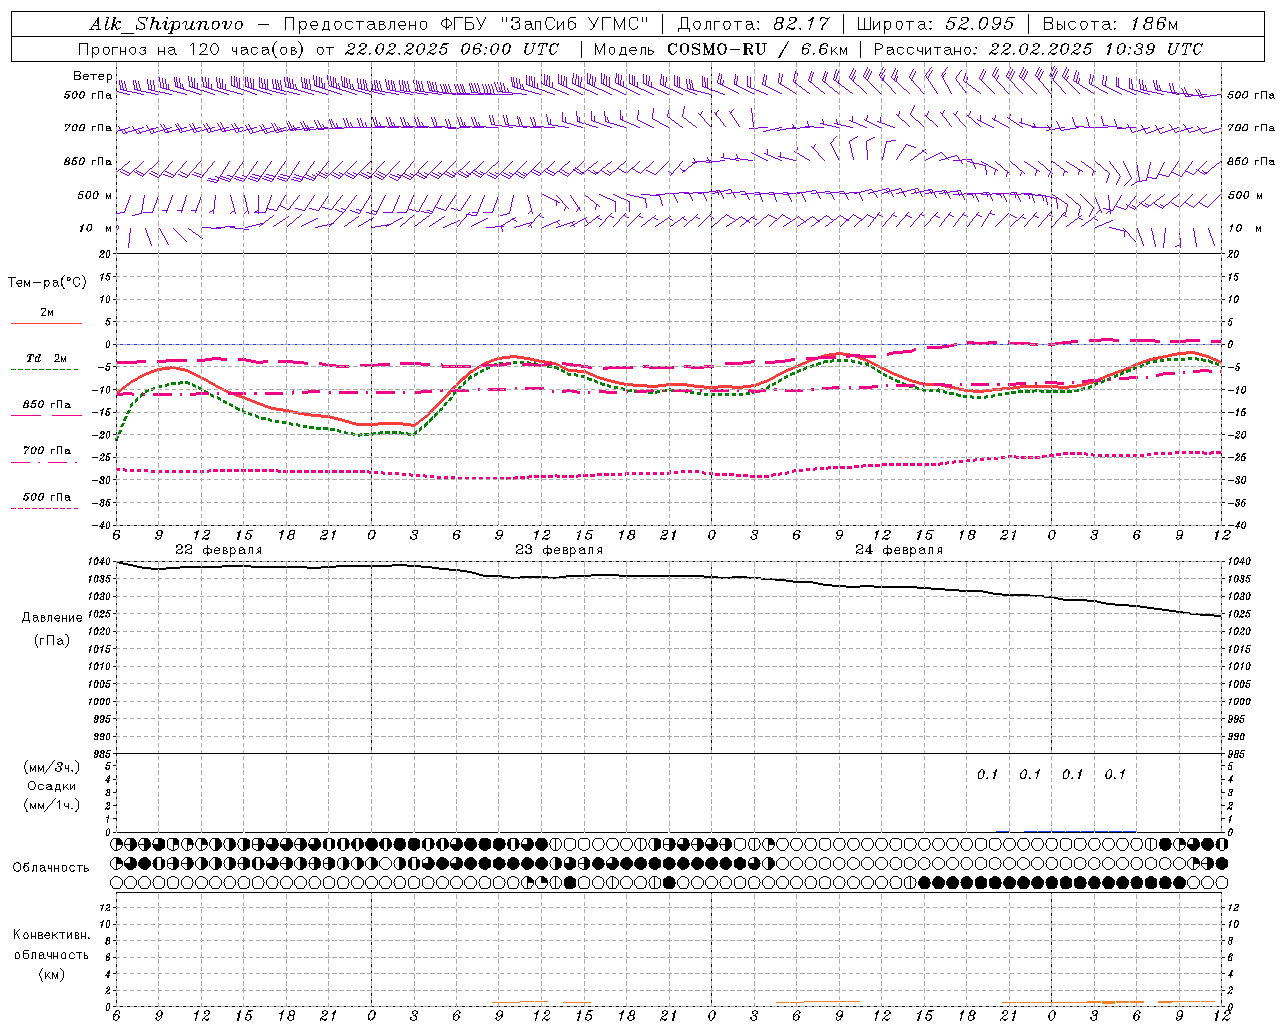Click the (км) unit label

coord(51,973)
